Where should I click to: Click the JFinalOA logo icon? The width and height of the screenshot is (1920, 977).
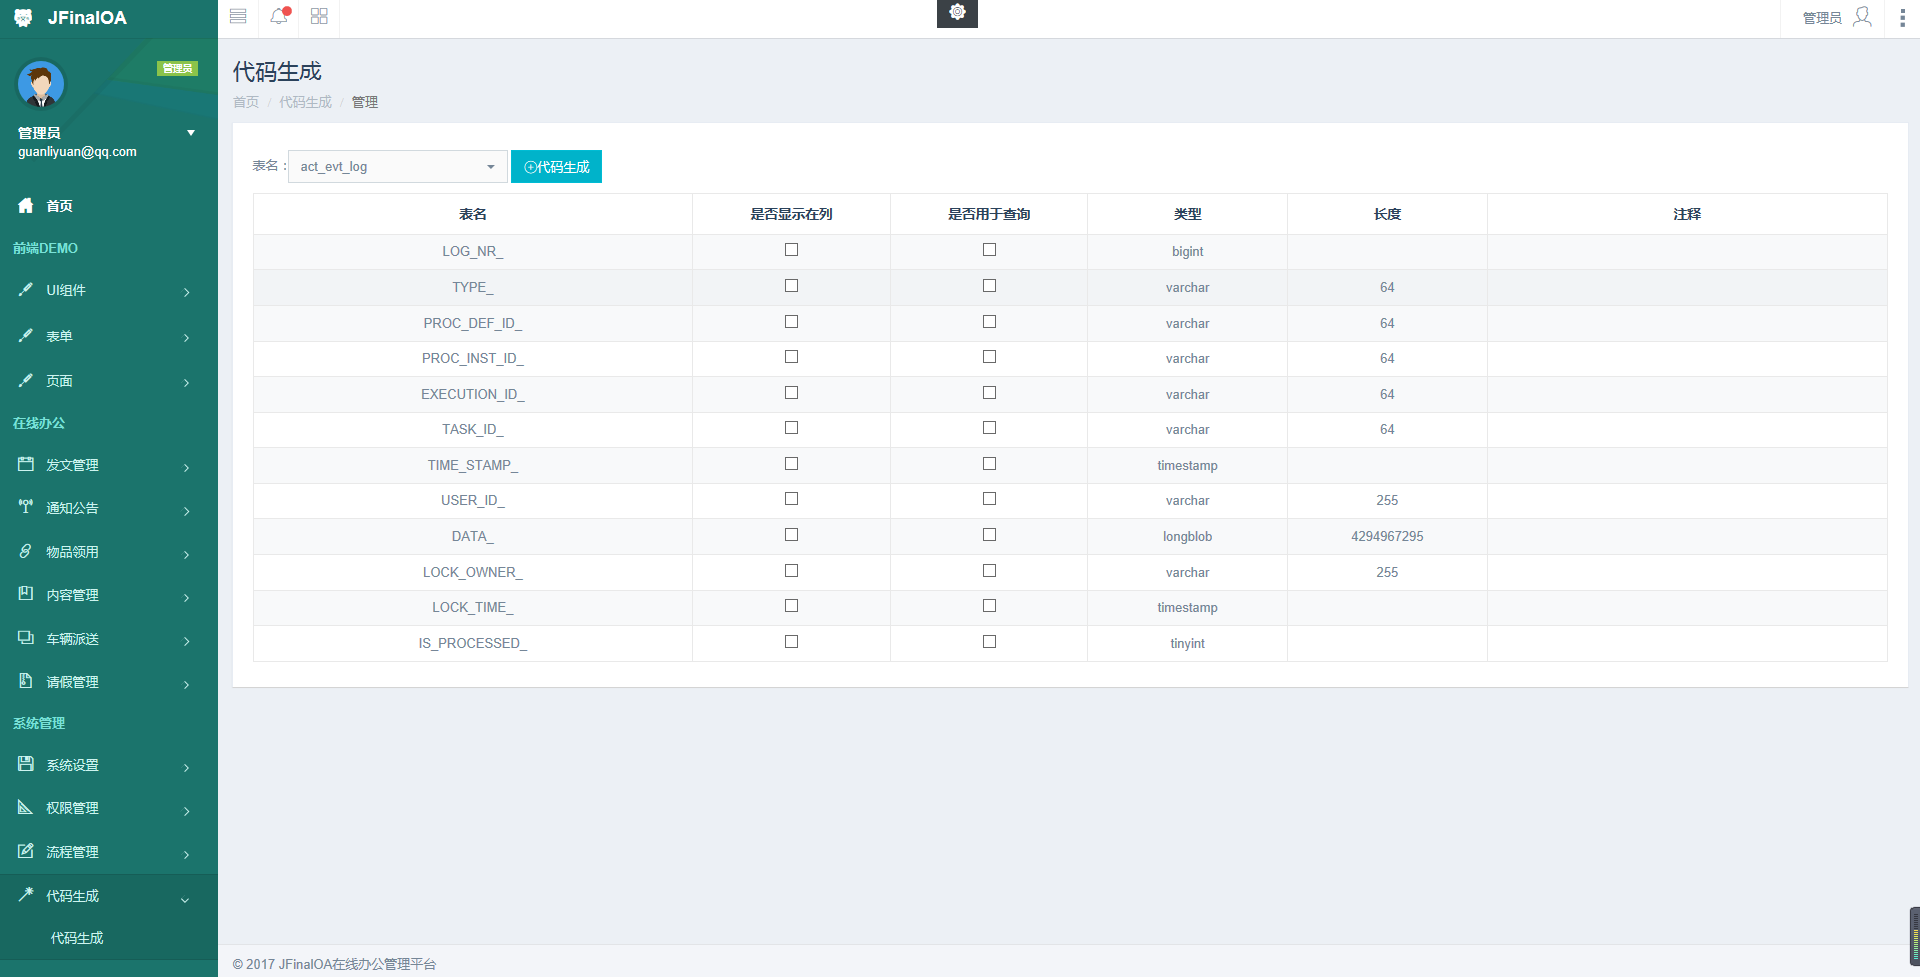point(23,18)
